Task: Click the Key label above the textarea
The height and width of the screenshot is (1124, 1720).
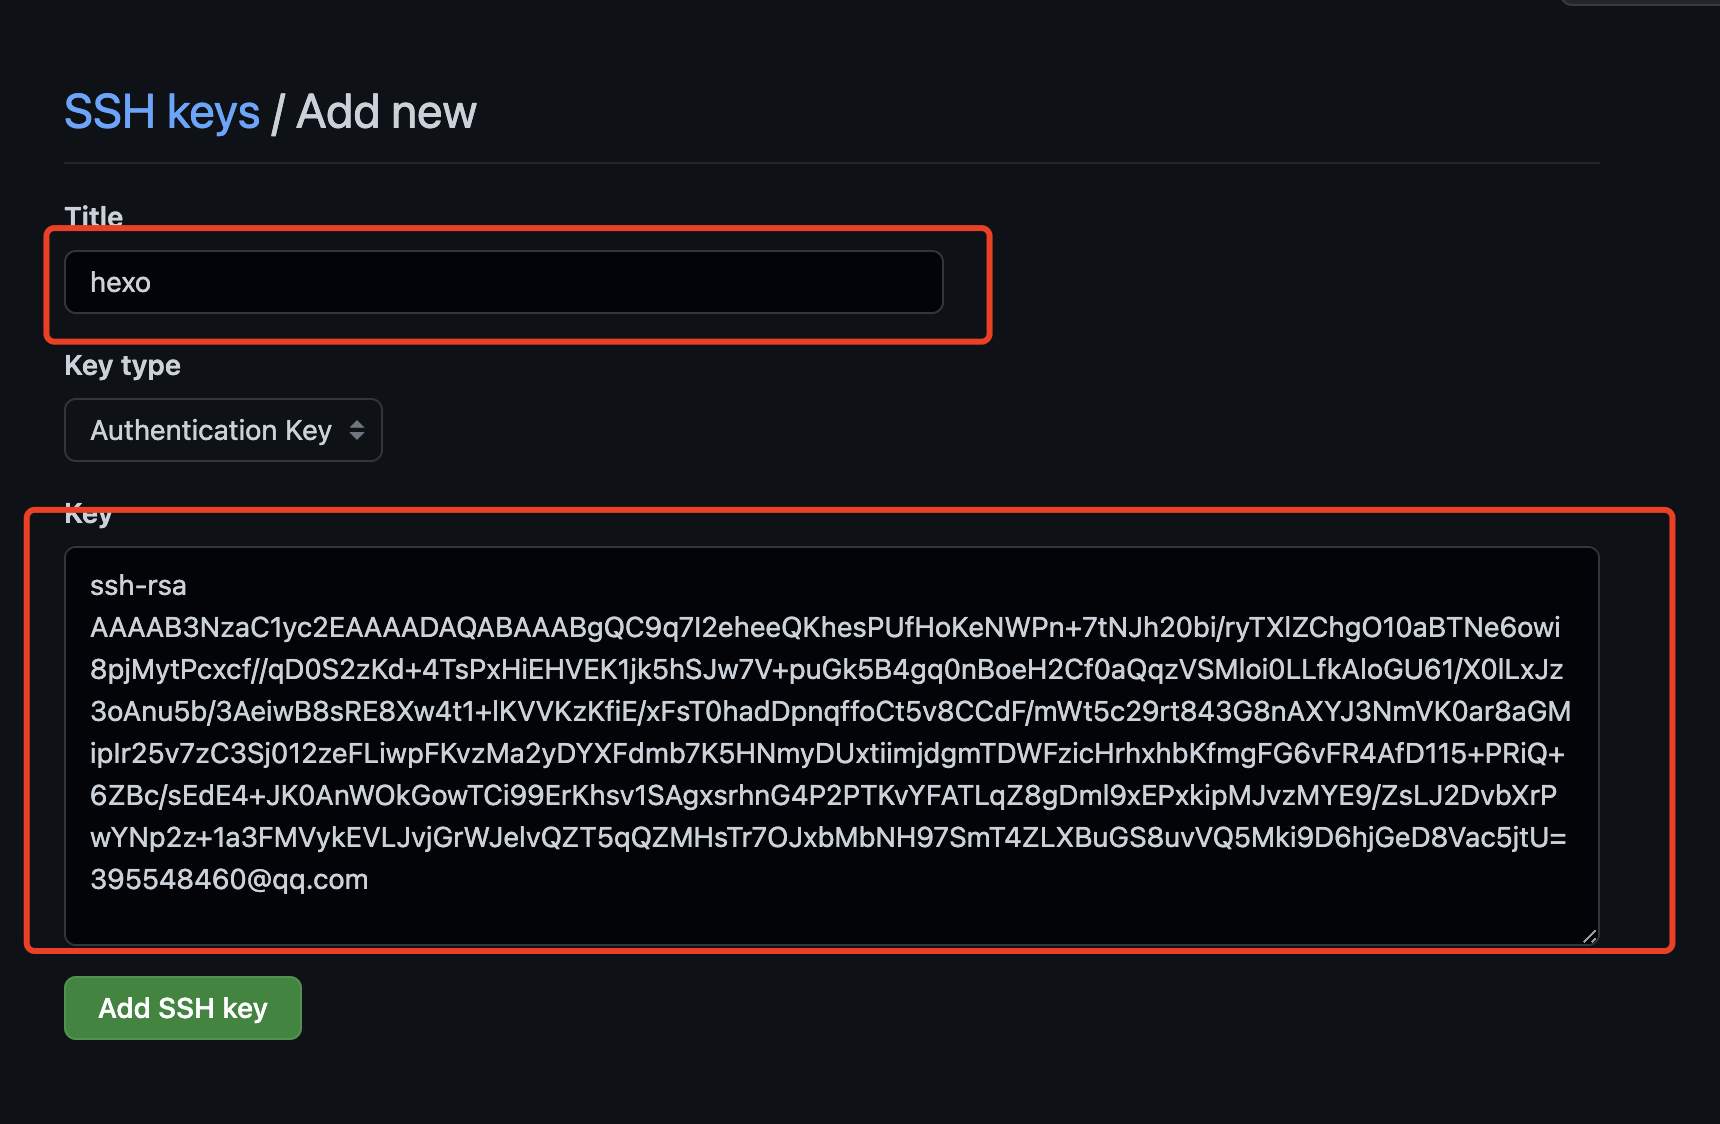Action: pos(88,514)
